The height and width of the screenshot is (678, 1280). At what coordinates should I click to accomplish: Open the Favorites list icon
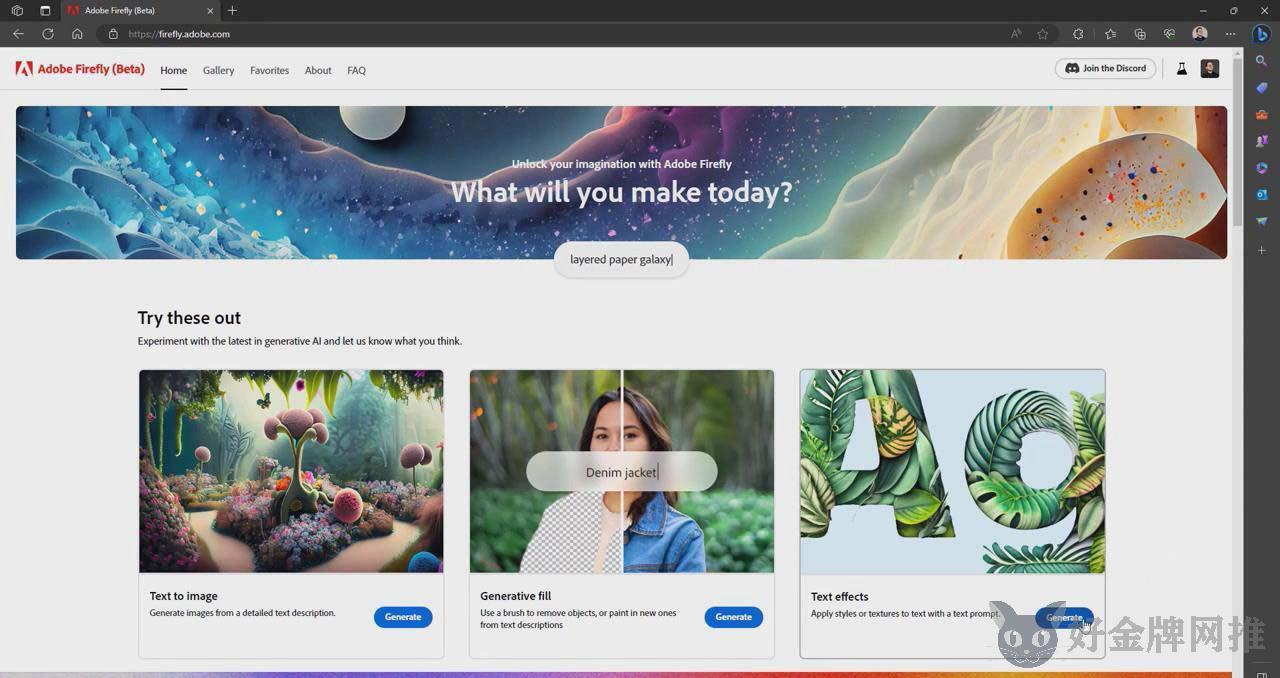[x=1111, y=34]
